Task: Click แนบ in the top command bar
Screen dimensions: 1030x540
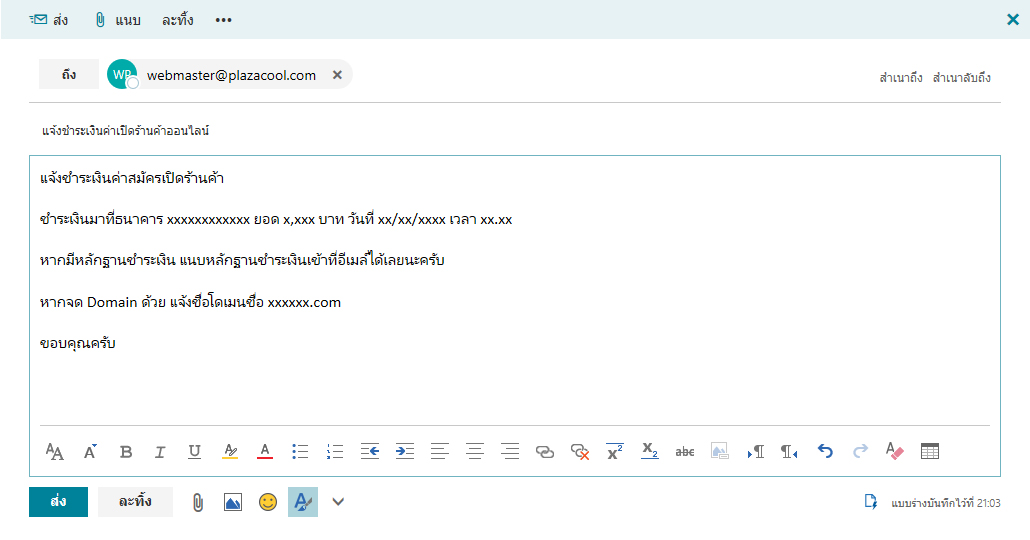Action: pos(117,20)
